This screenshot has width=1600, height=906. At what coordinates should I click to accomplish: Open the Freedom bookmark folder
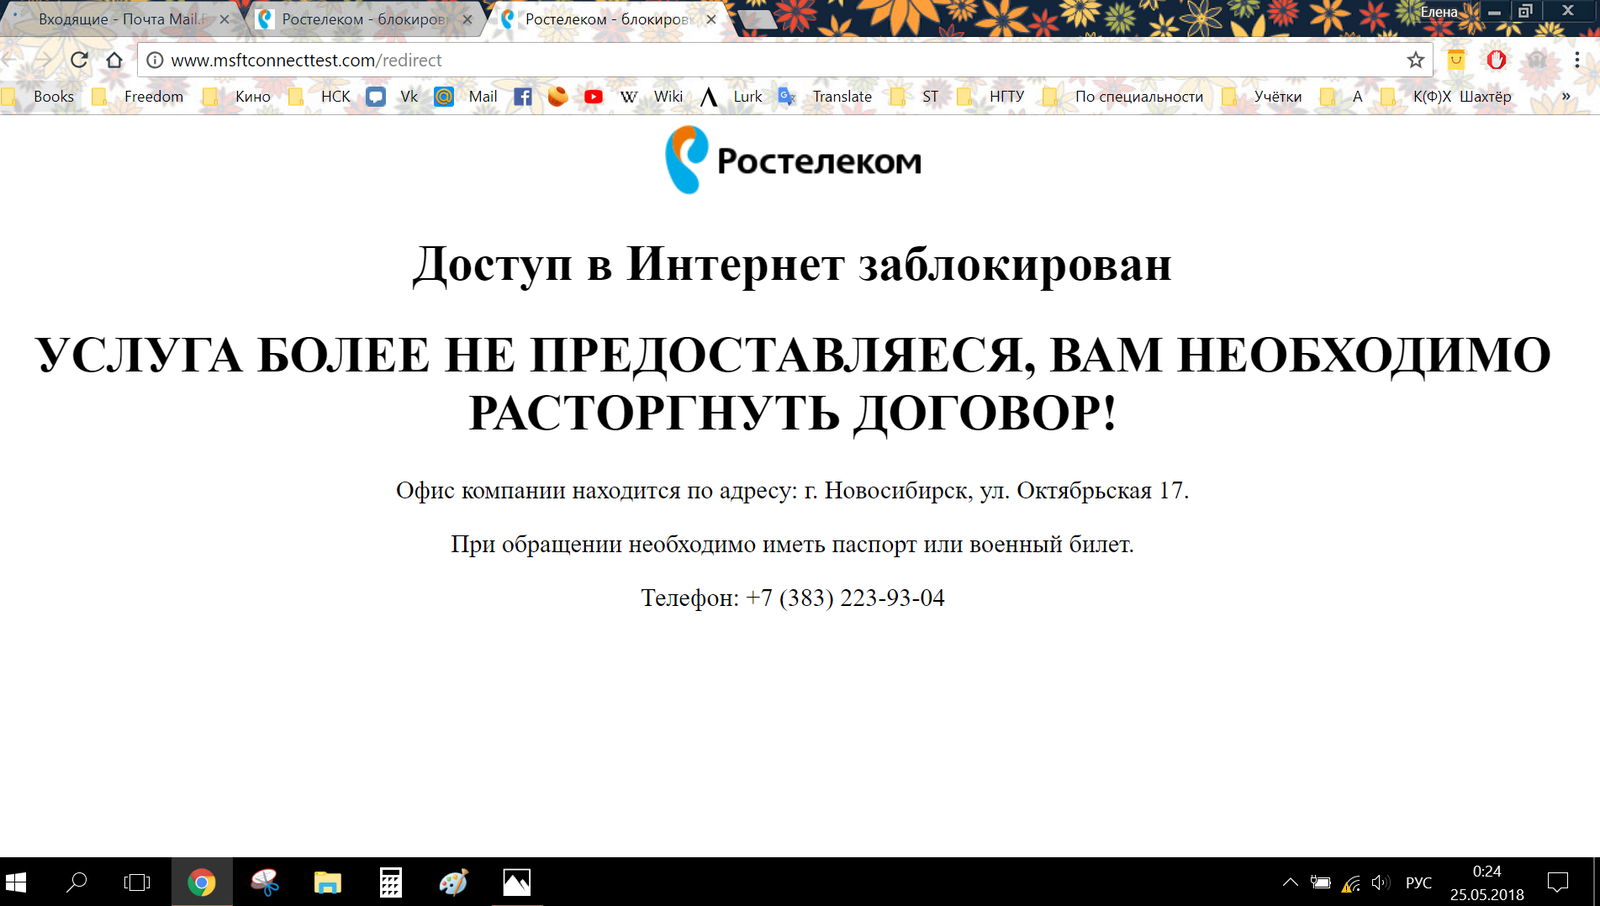[x=138, y=96]
